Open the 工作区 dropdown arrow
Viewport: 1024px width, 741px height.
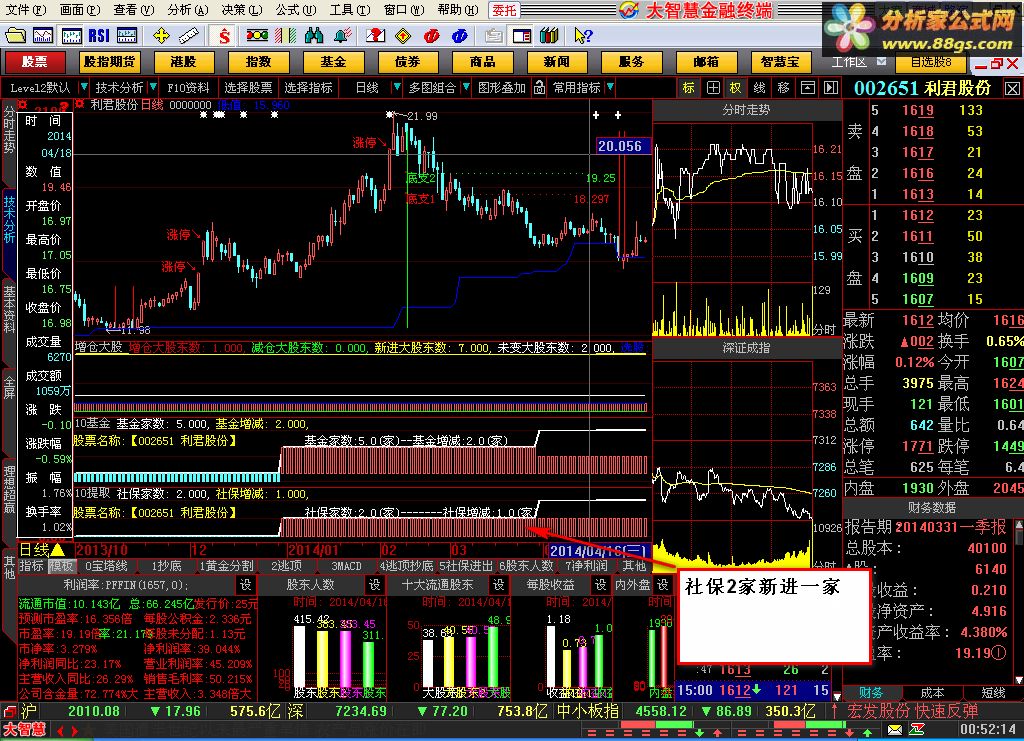pyautogui.click(x=882, y=62)
